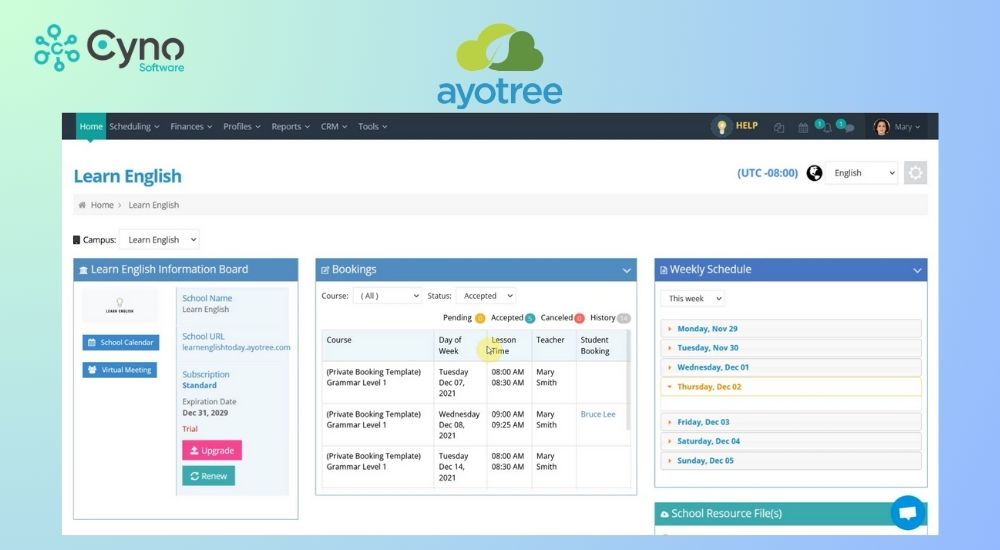The image size is (1000, 550).
Task: Open the copy pages icon in navbar
Action: point(779,128)
